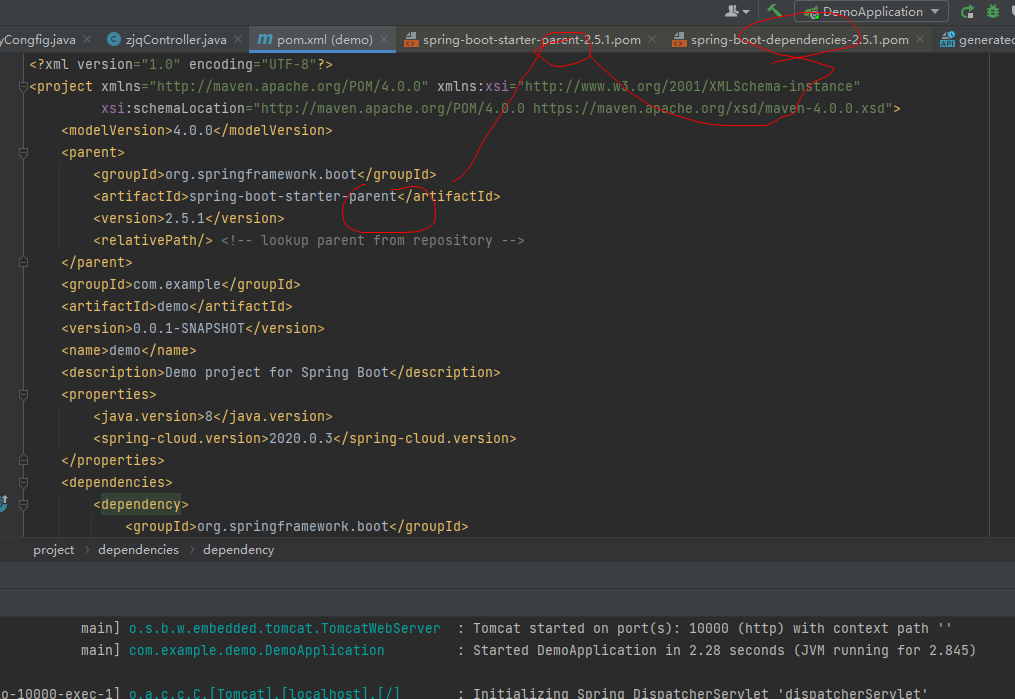Close the Congfig.java tab
Image resolution: width=1015 pixels, height=699 pixels.
pos(87,39)
